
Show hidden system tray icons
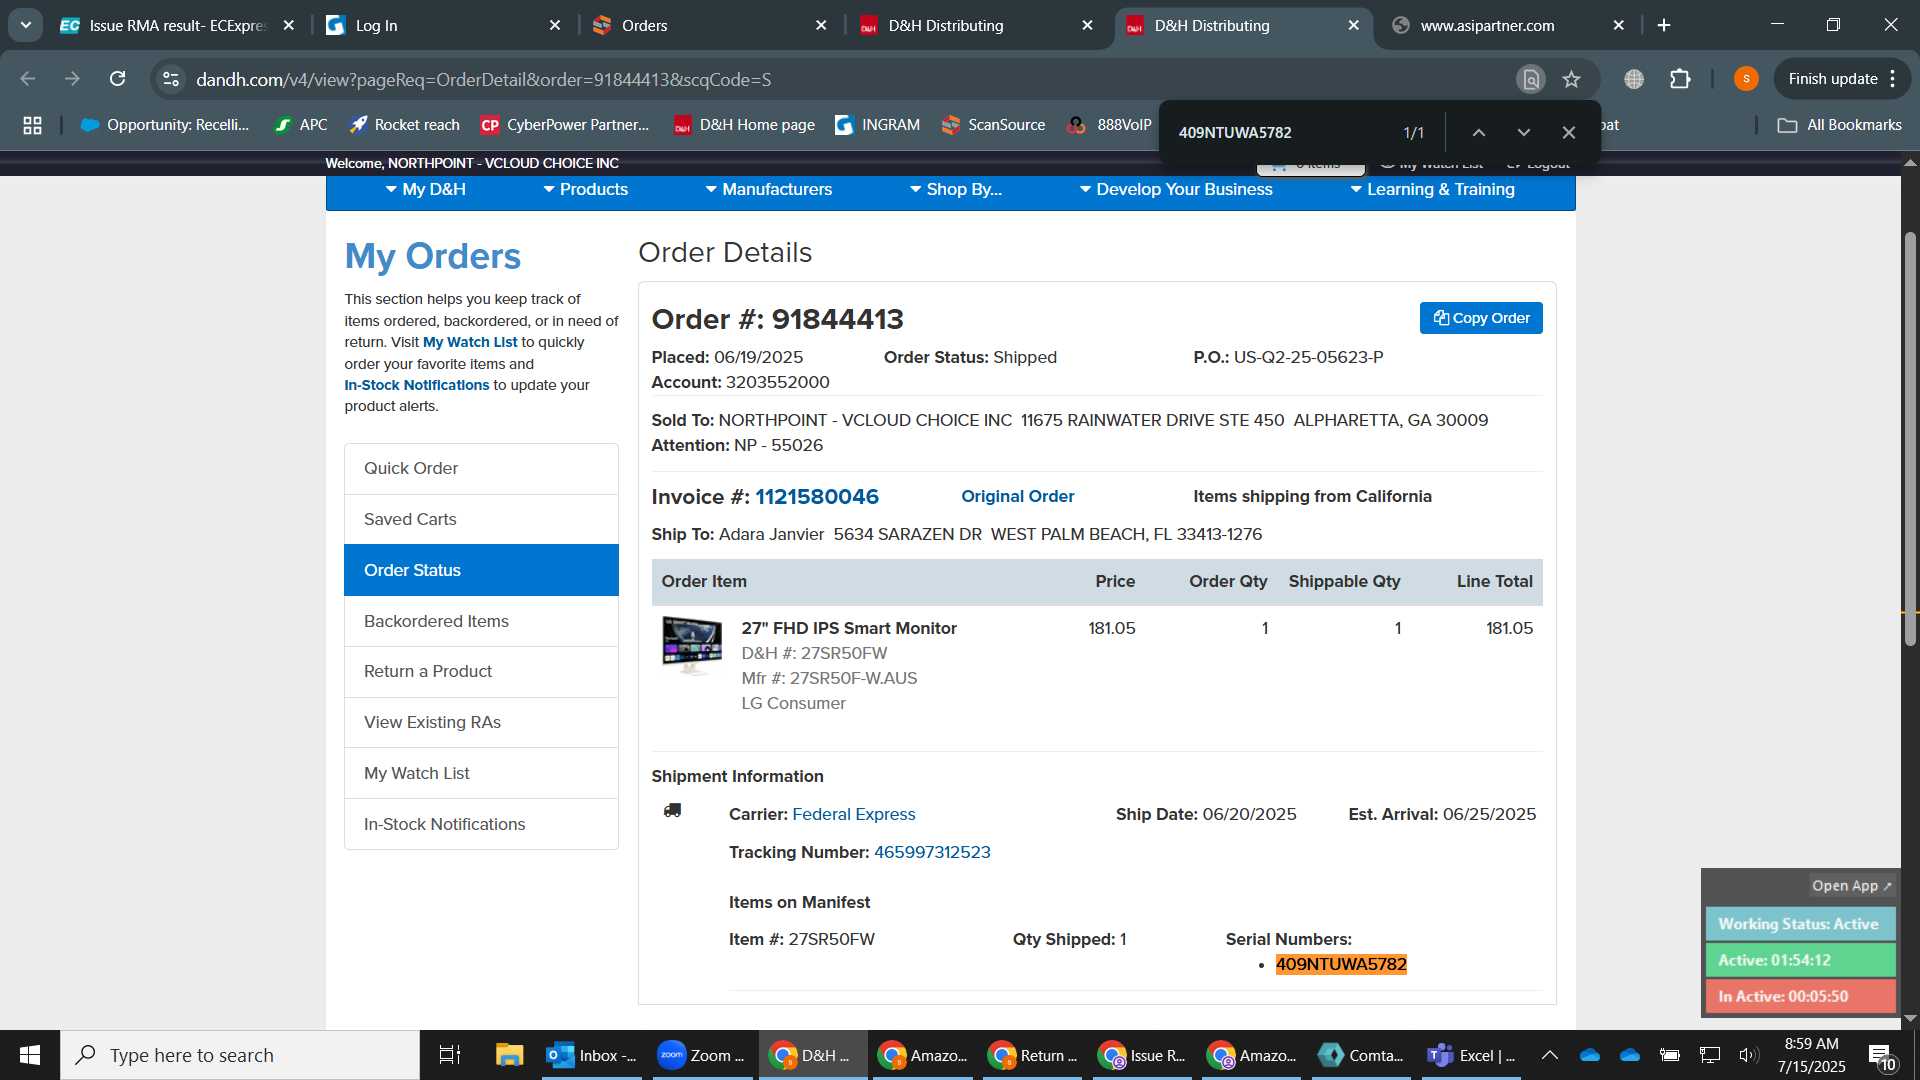click(x=1550, y=1055)
